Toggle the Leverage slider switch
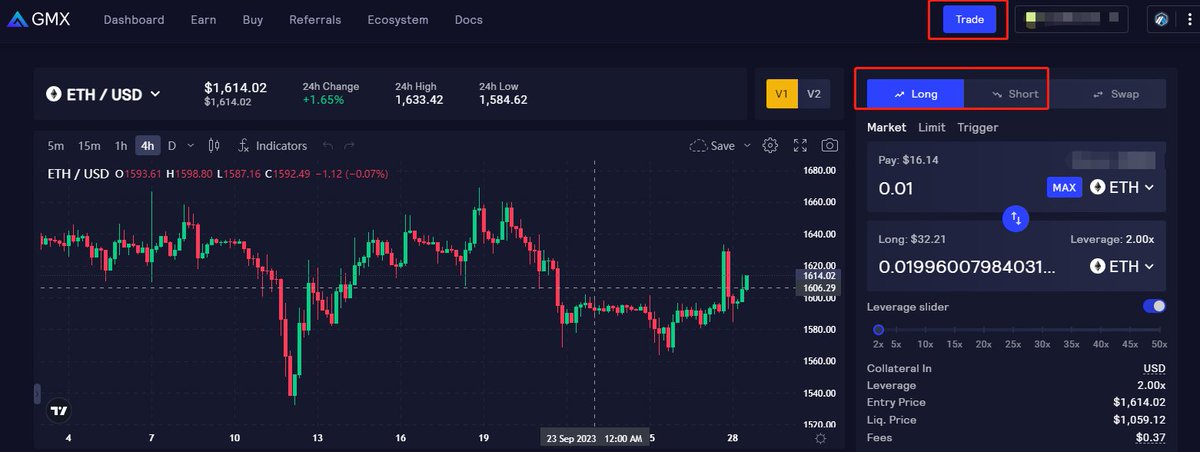The image size is (1200, 452). (1154, 307)
